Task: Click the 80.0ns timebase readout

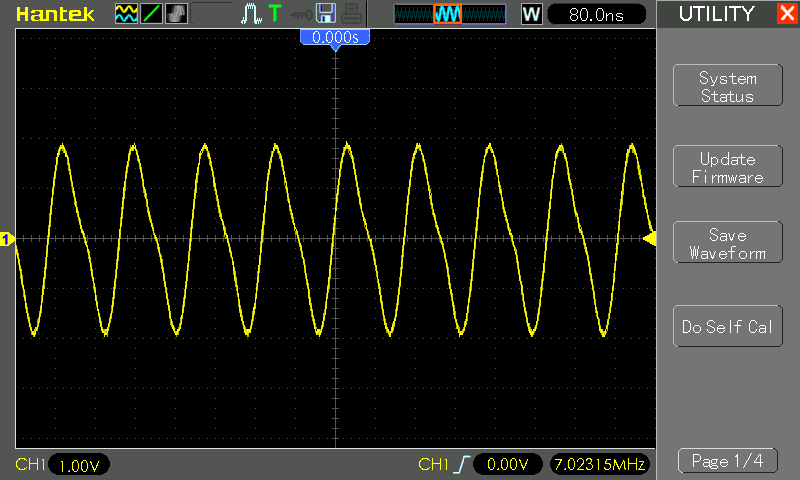Action: [x=596, y=14]
